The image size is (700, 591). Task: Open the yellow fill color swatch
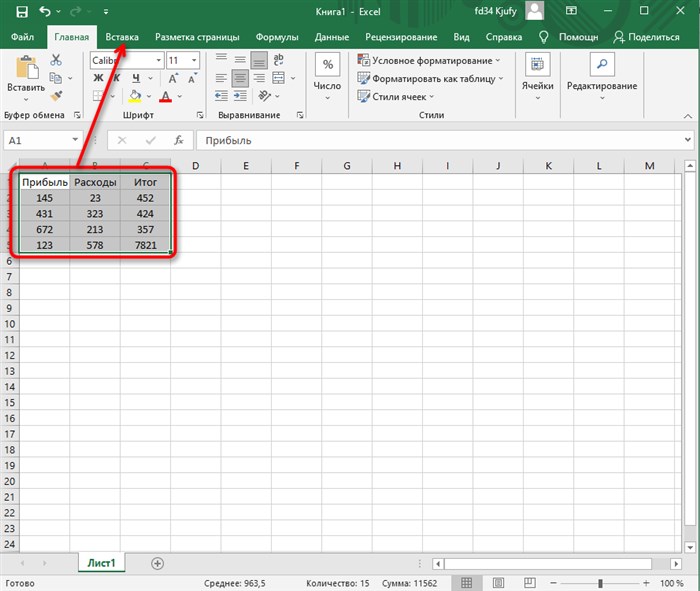(135, 96)
